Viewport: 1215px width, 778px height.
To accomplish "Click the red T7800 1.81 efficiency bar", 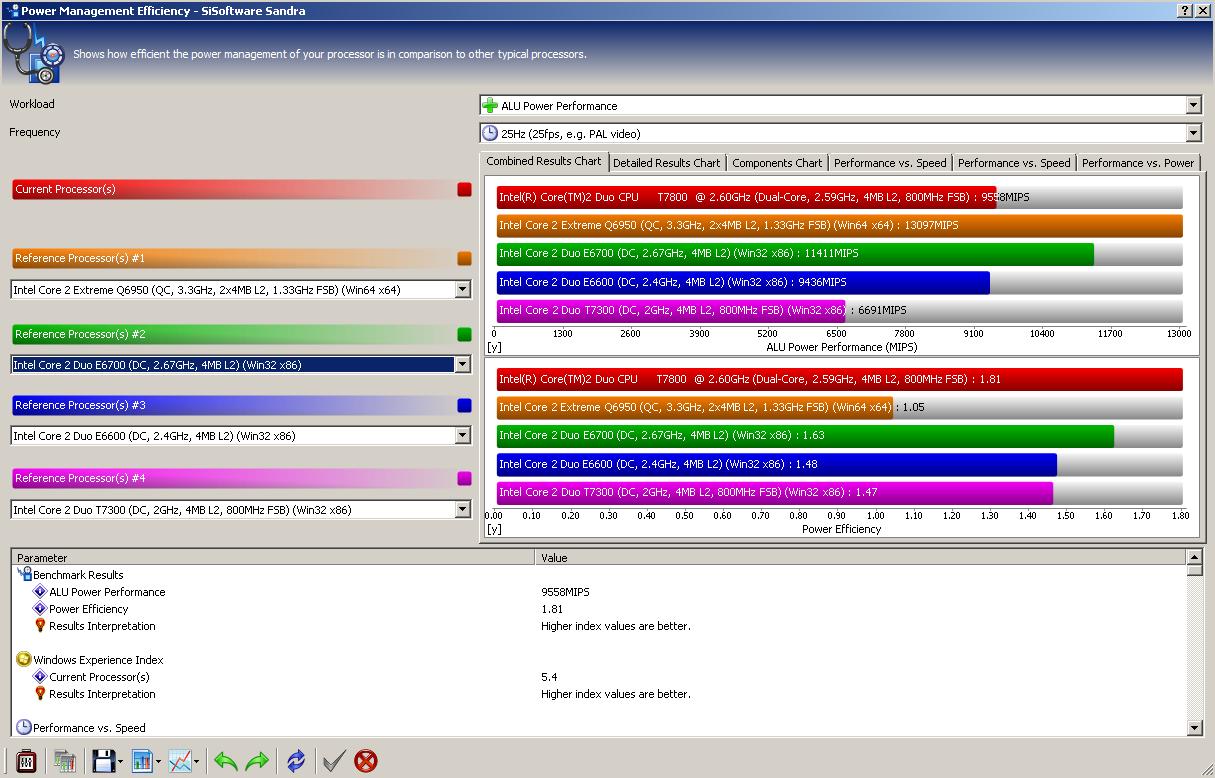I will [x=840, y=379].
